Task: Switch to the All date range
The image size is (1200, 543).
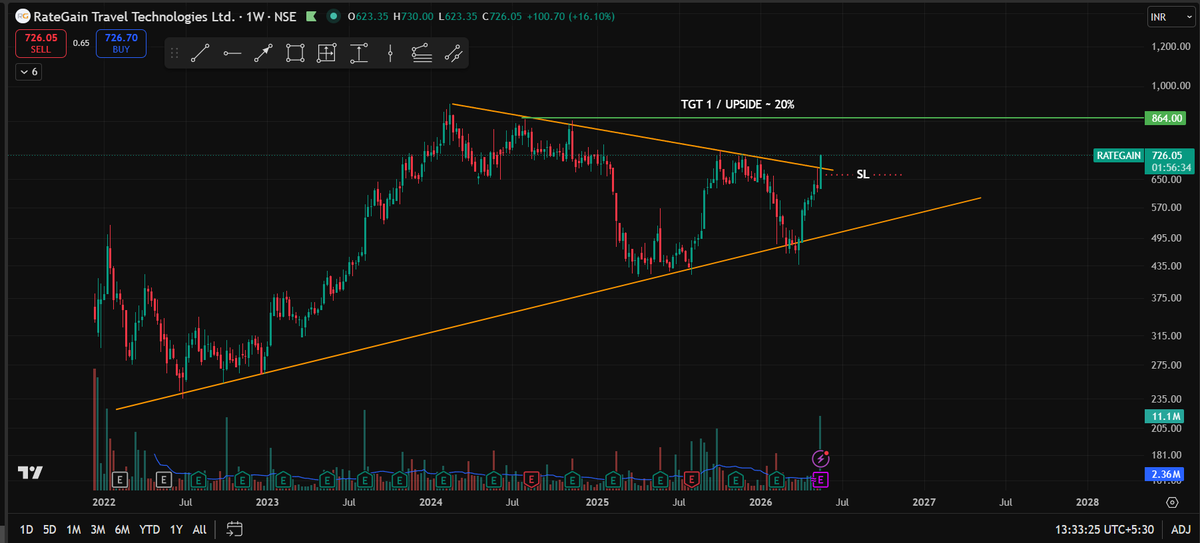Action: (x=200, y=528)
